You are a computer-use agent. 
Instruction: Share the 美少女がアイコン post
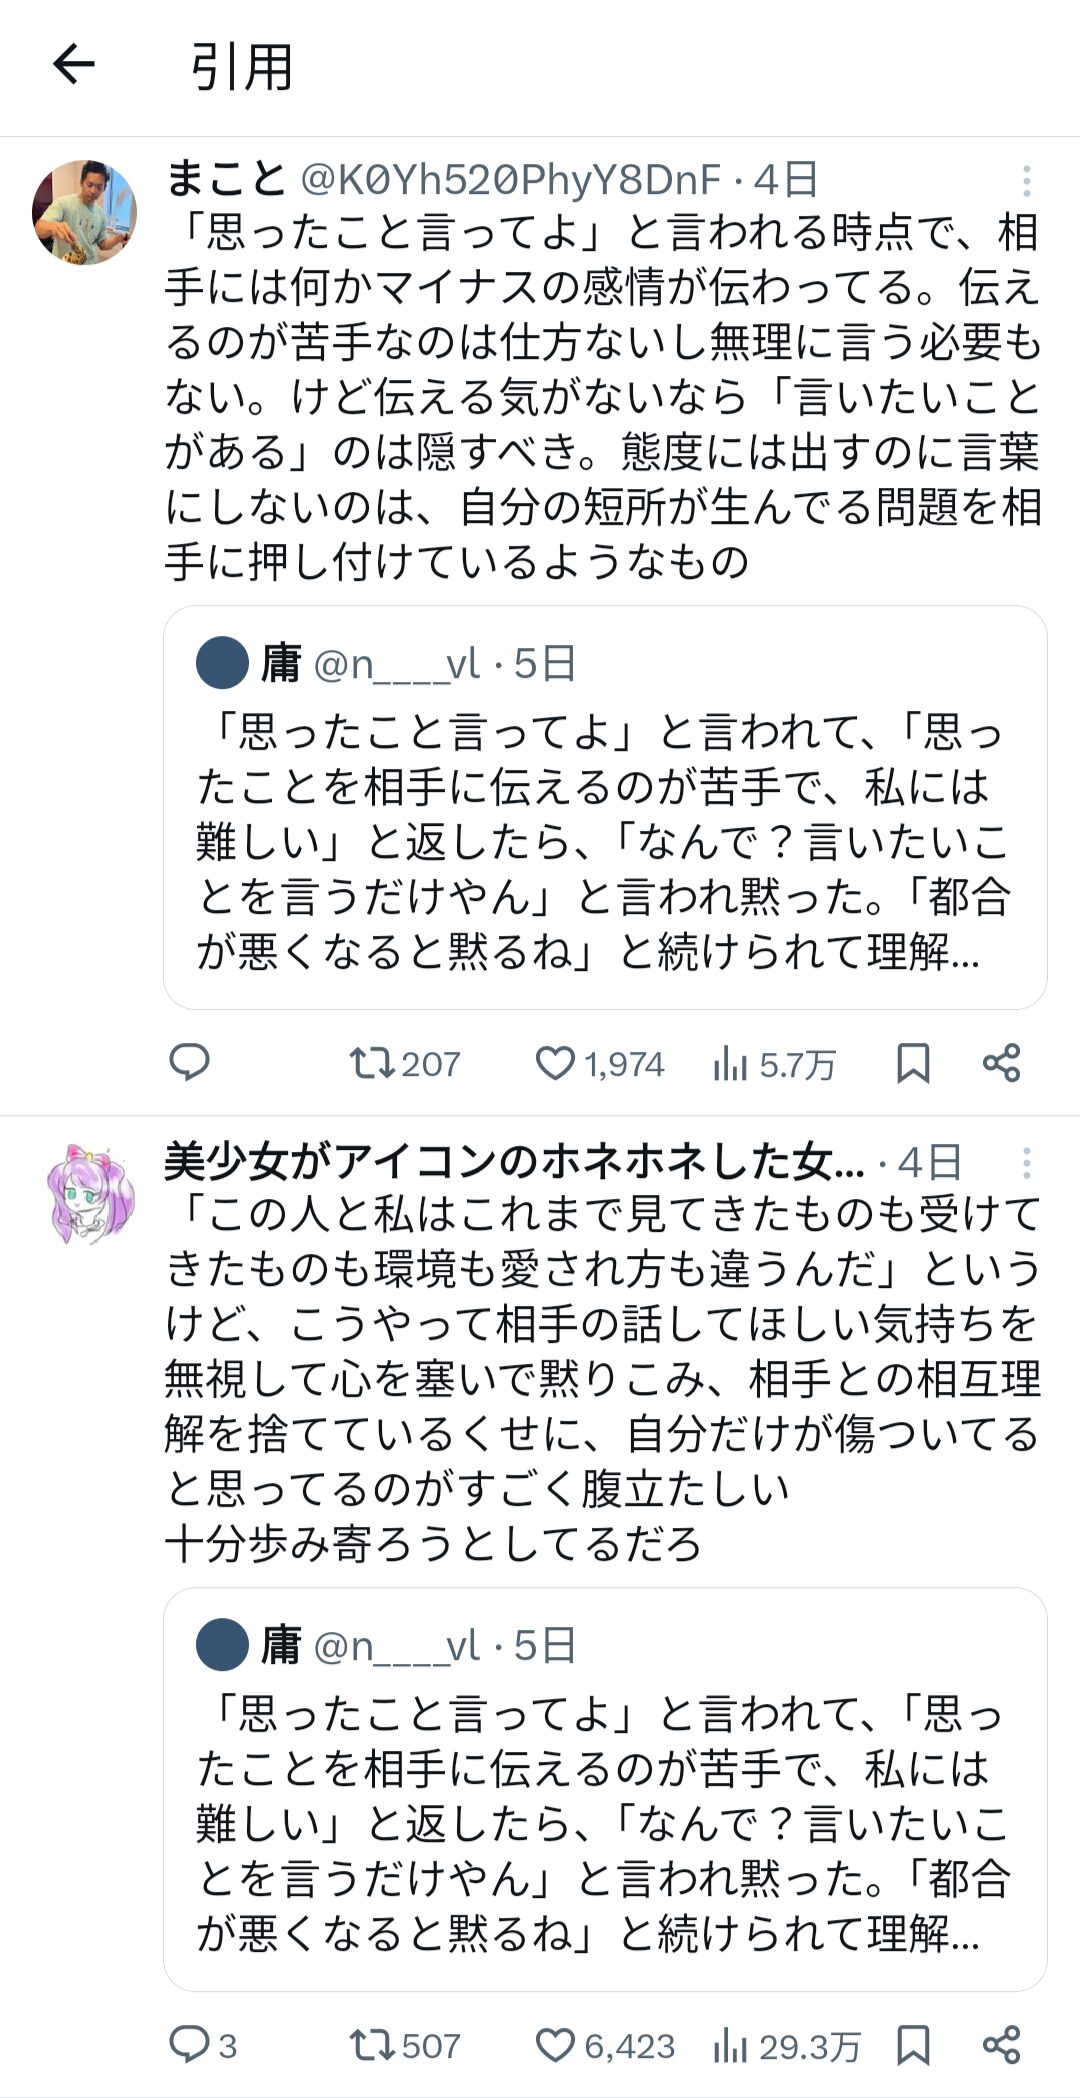tap(1001, 2044)
